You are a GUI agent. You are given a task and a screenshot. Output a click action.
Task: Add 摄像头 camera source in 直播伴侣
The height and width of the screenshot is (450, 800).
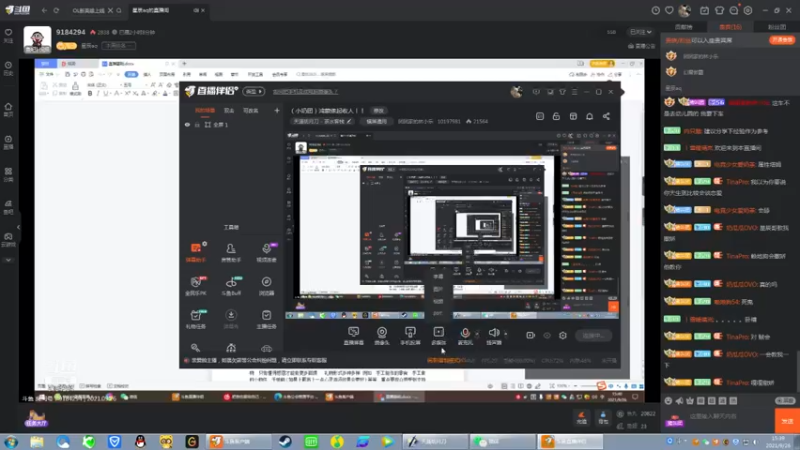382,336
